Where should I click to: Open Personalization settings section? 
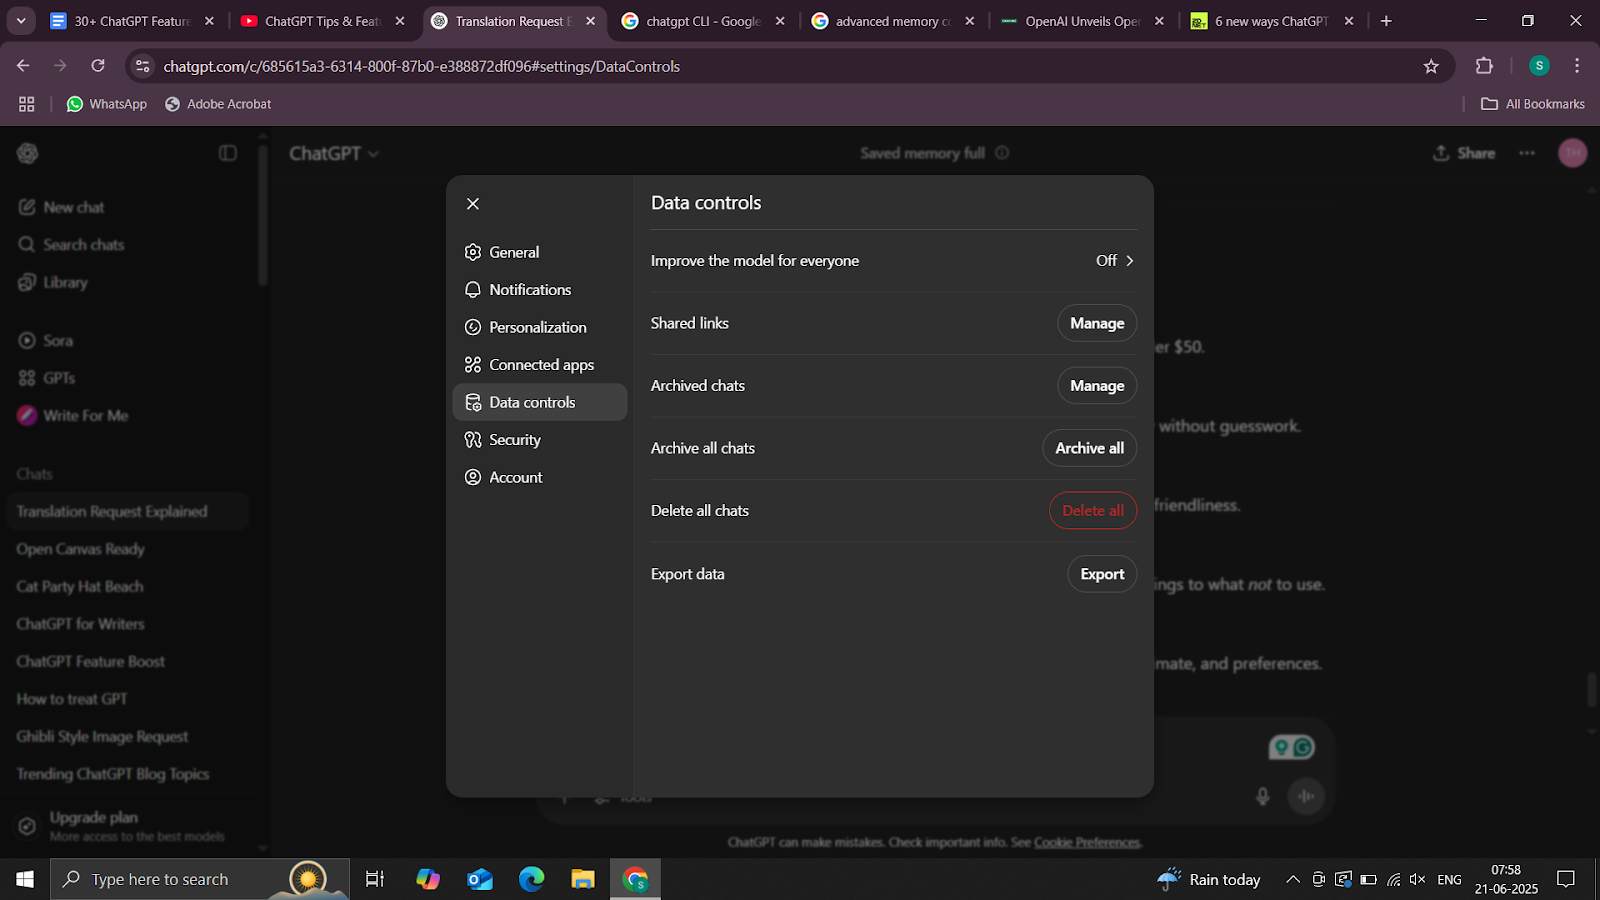(539, 327)
